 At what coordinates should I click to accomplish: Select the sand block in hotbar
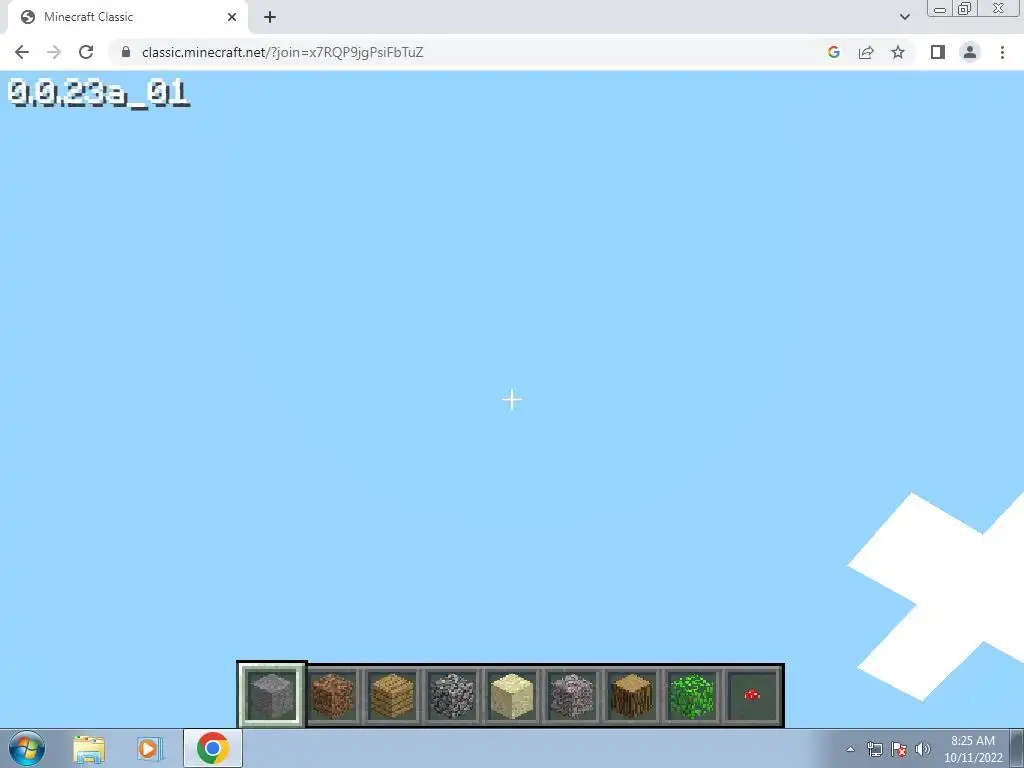coord(512,696)
